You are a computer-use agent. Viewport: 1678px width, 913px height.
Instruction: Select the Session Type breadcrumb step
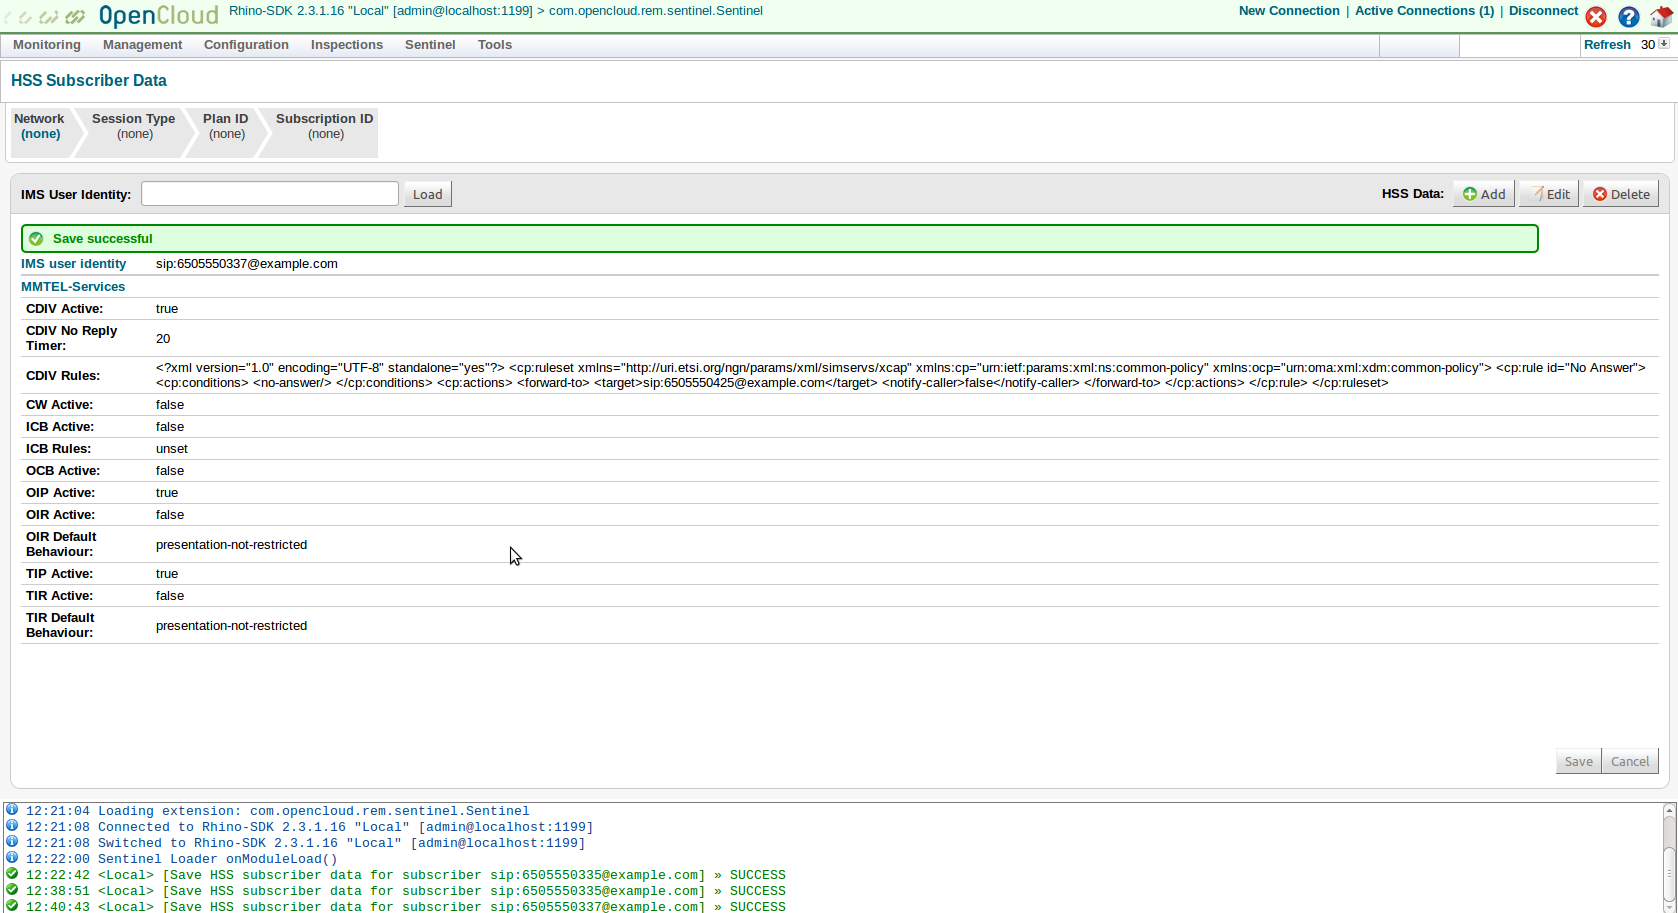point(133,126)
